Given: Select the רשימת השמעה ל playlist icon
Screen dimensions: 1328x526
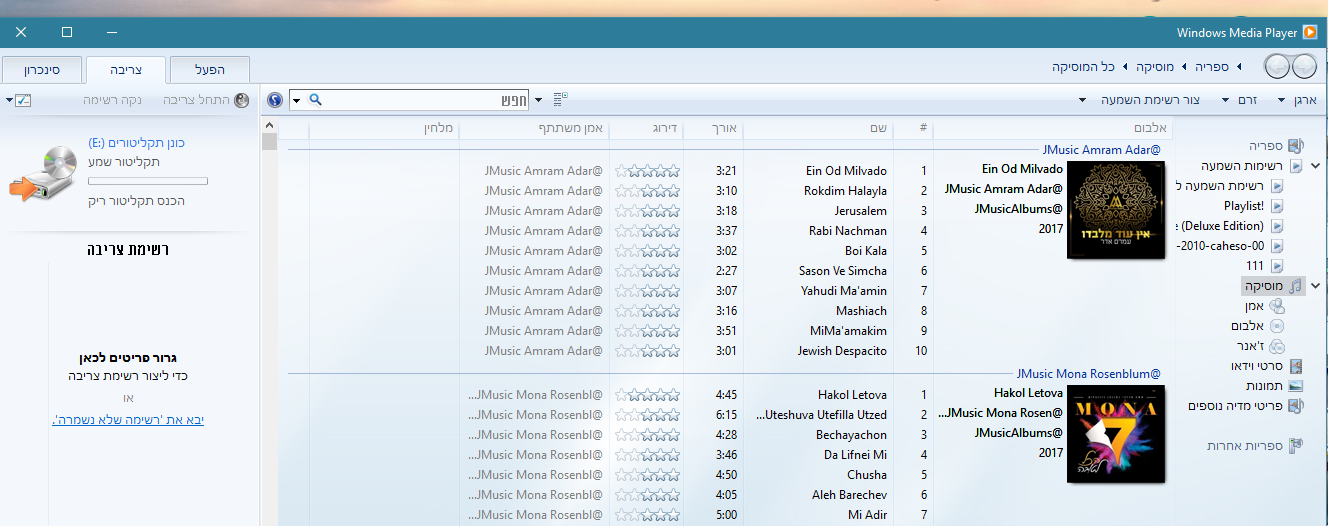Looking at the screenshot, I should click(1277, 186).
